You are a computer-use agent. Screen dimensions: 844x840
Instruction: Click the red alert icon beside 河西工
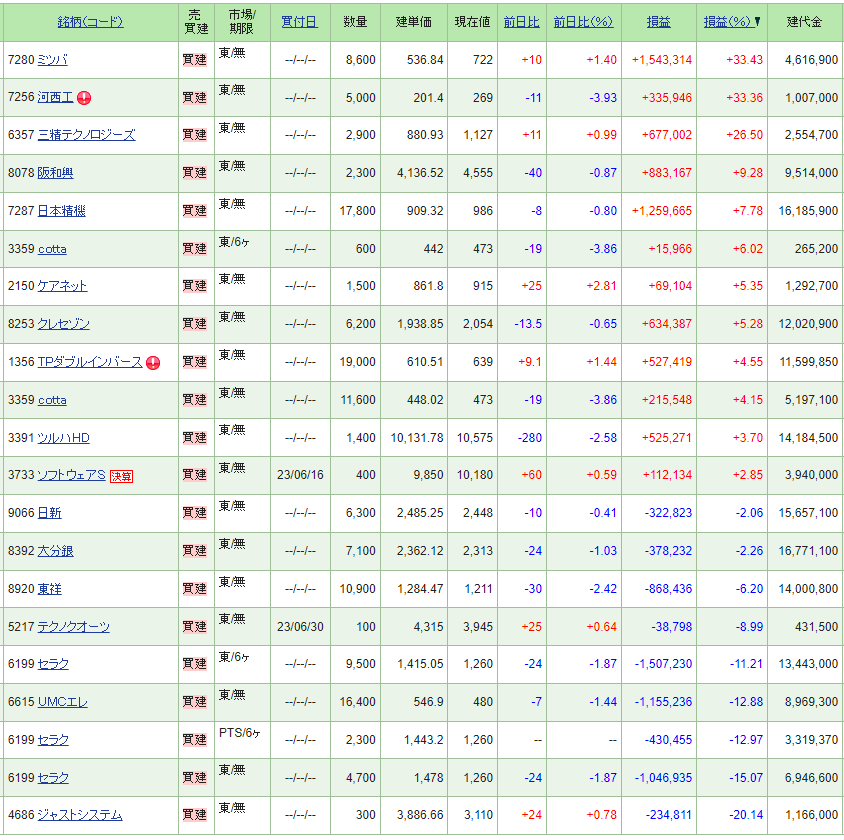click(84, 98)
